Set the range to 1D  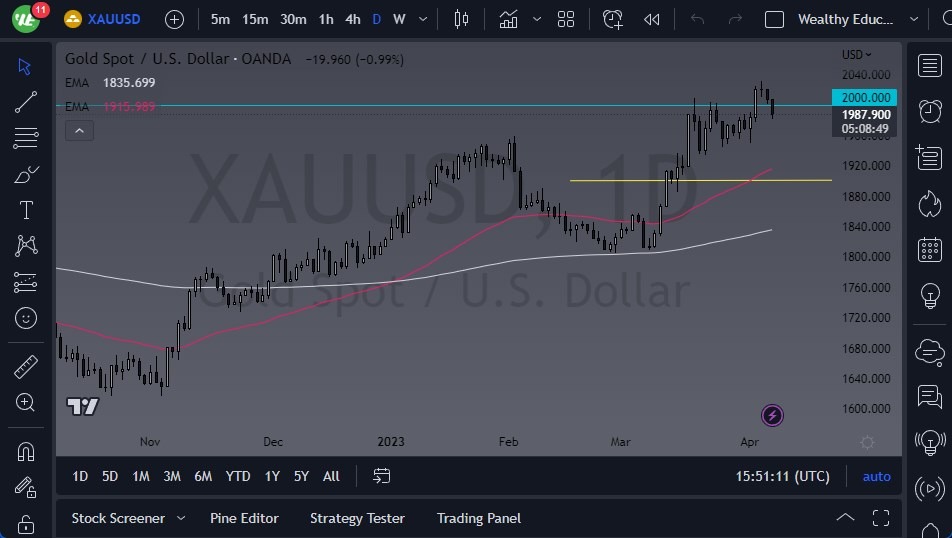pyautogui.click(x=80, y=476)
